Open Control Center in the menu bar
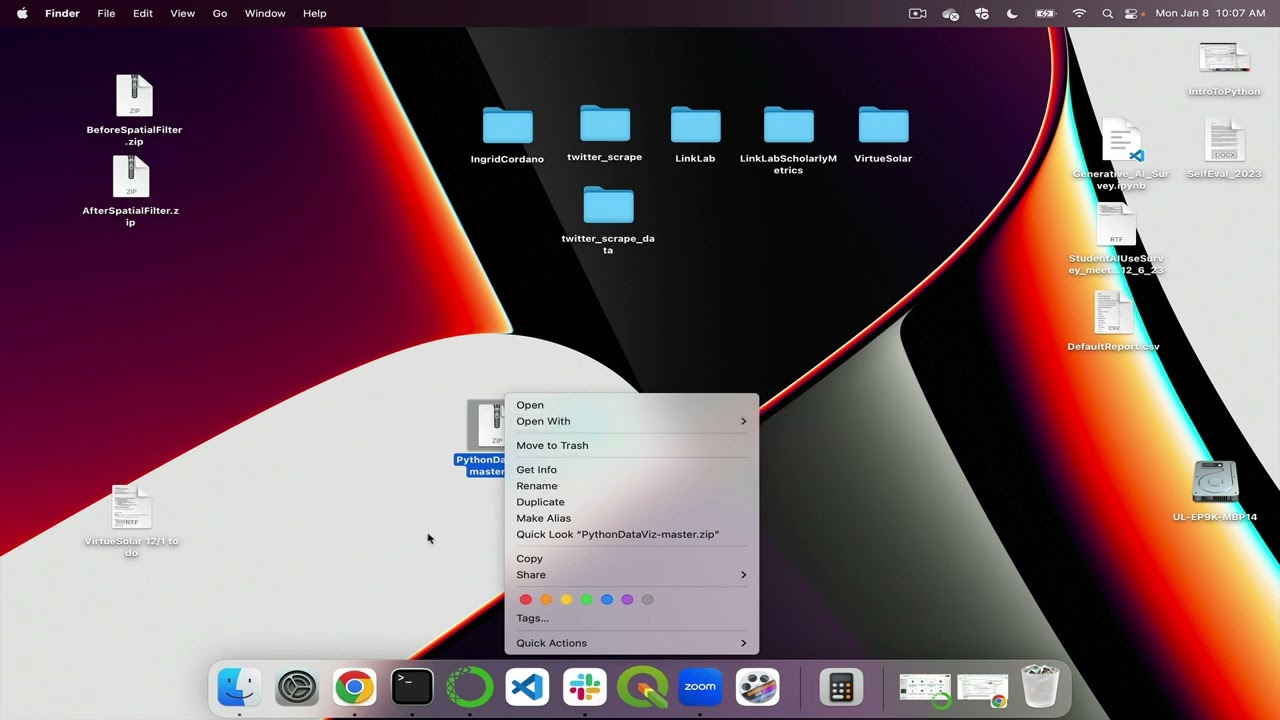The image size is (1280, 720). 1132,13
